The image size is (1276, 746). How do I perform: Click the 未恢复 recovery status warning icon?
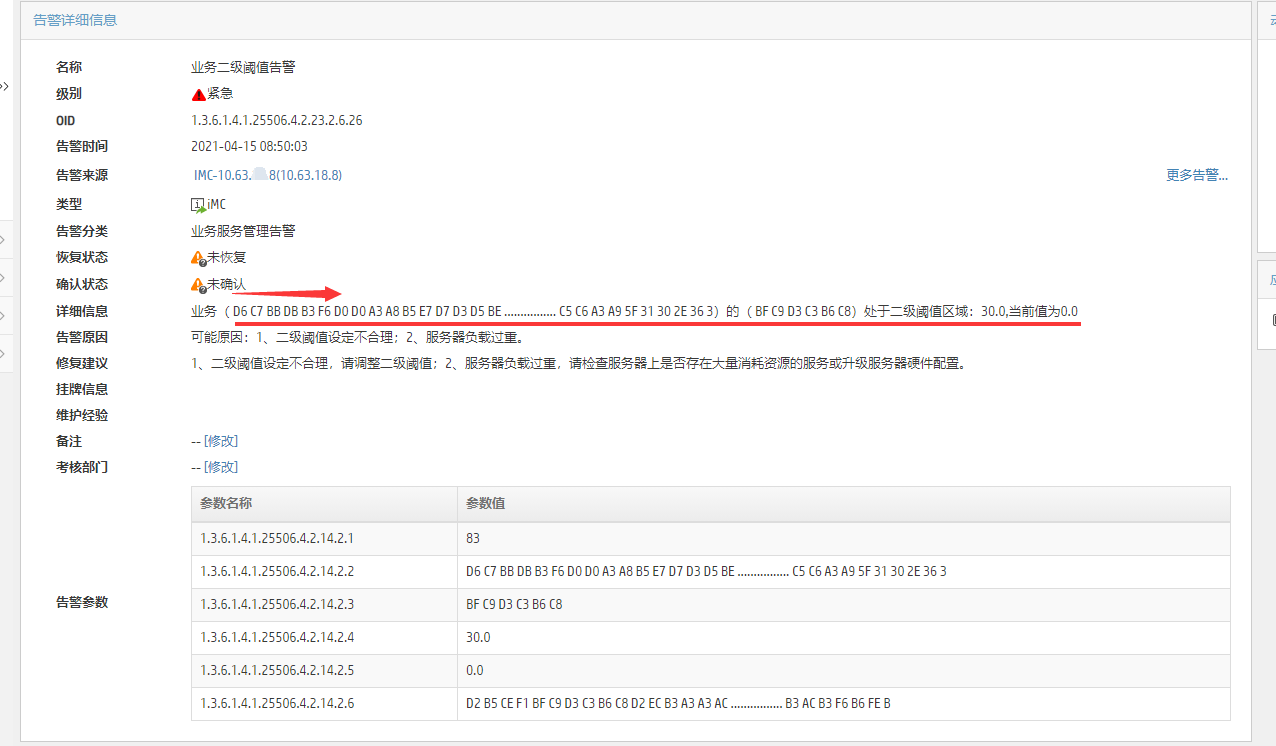pyautogui.click(x=198, y=258)
